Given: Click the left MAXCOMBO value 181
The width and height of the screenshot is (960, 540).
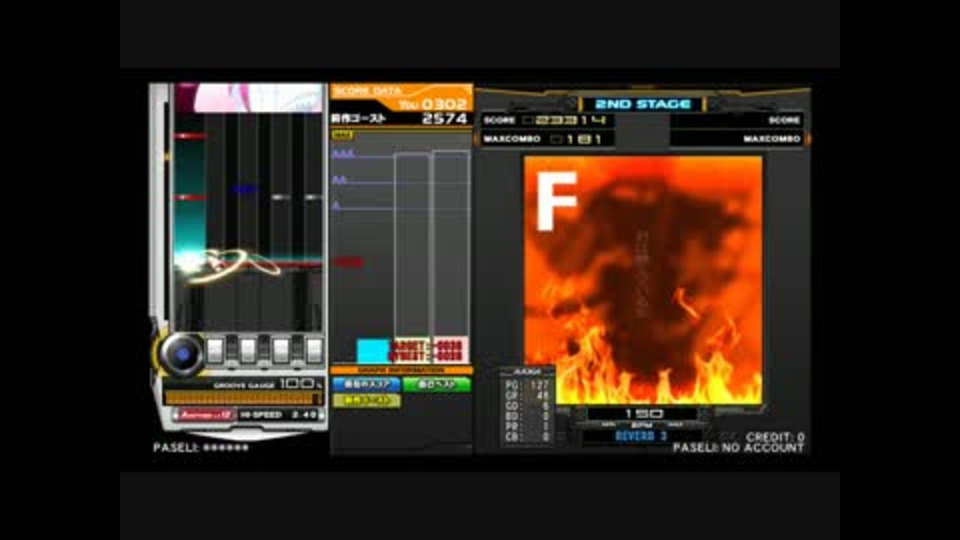Looking at the screenshot, I should coord(576,139).
